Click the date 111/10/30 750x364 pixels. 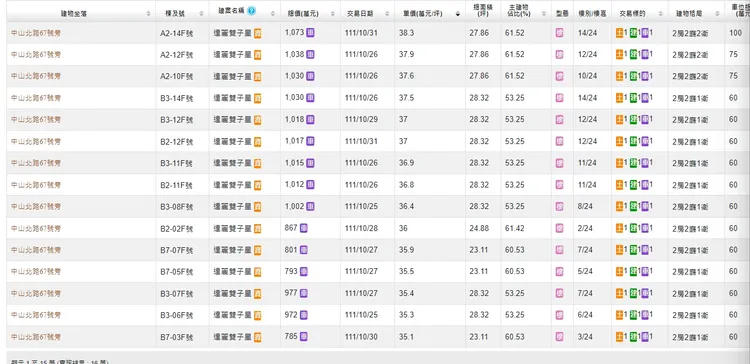[361, 337]
